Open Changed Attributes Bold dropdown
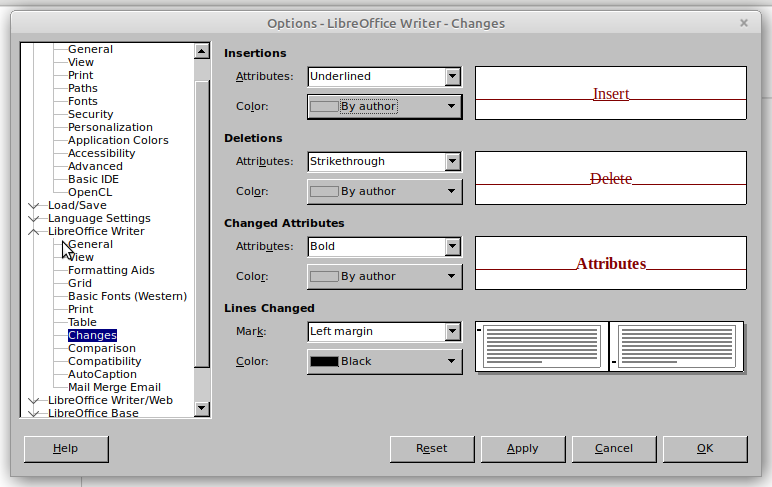This screenshot has width=772, height=487. (x=385, y=247)
